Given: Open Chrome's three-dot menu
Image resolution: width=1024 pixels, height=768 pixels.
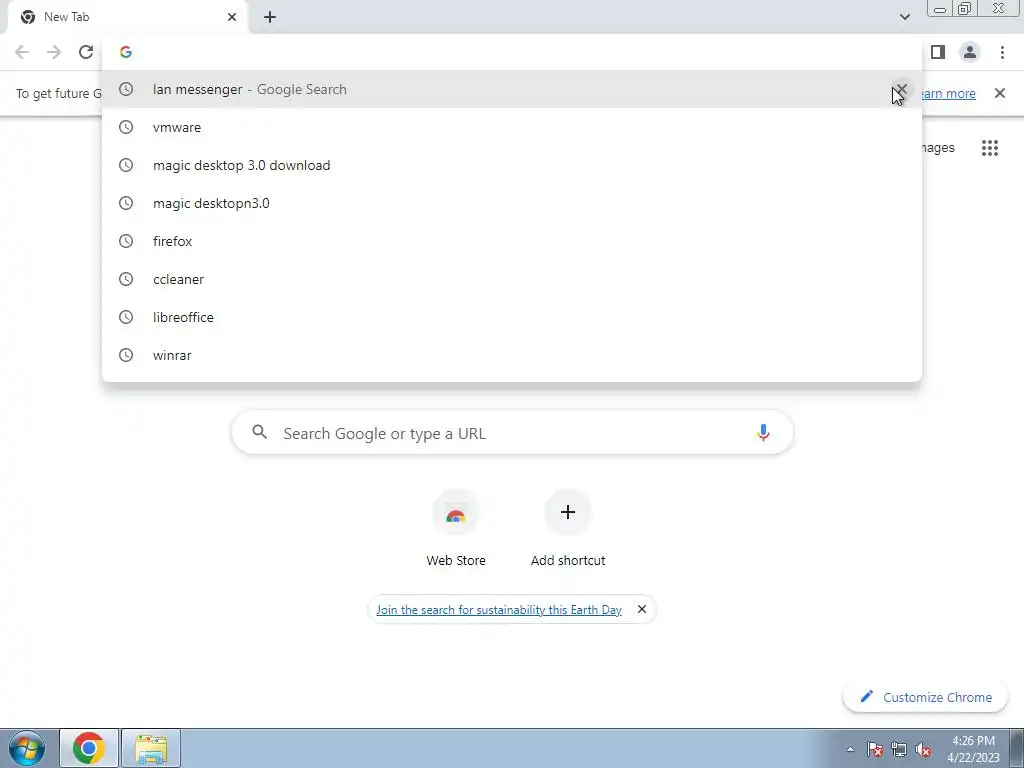Looking at the screenshot, I should tap(1002, 52).
